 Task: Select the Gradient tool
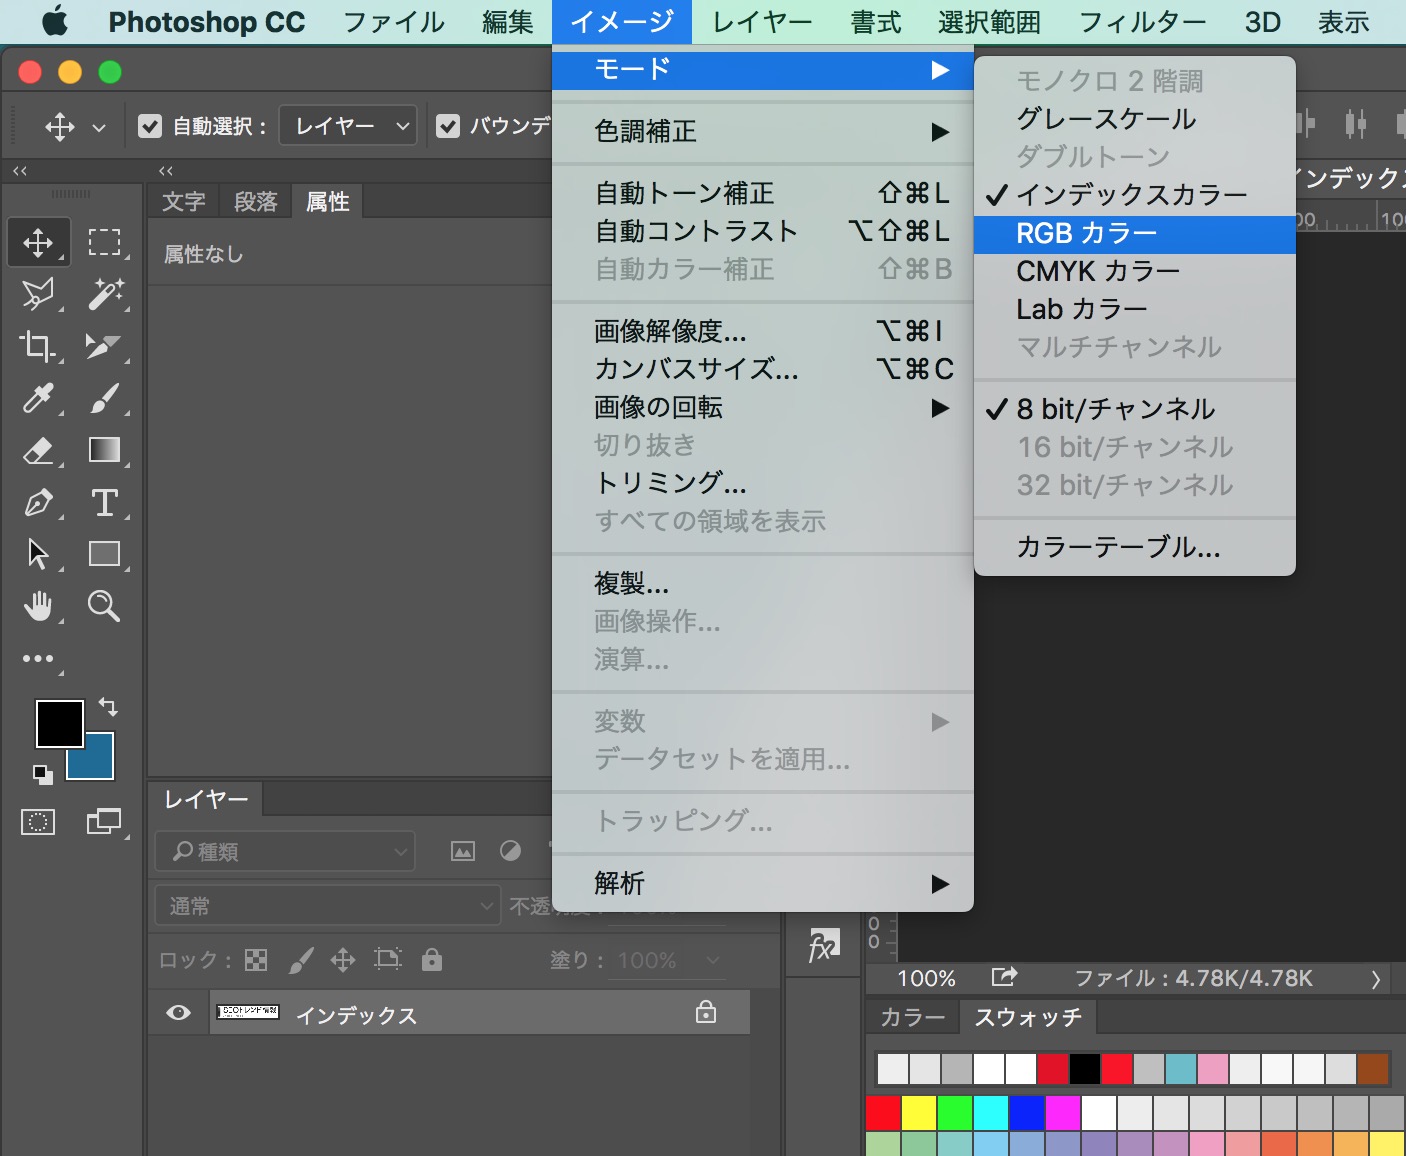(x=104, y=451)
